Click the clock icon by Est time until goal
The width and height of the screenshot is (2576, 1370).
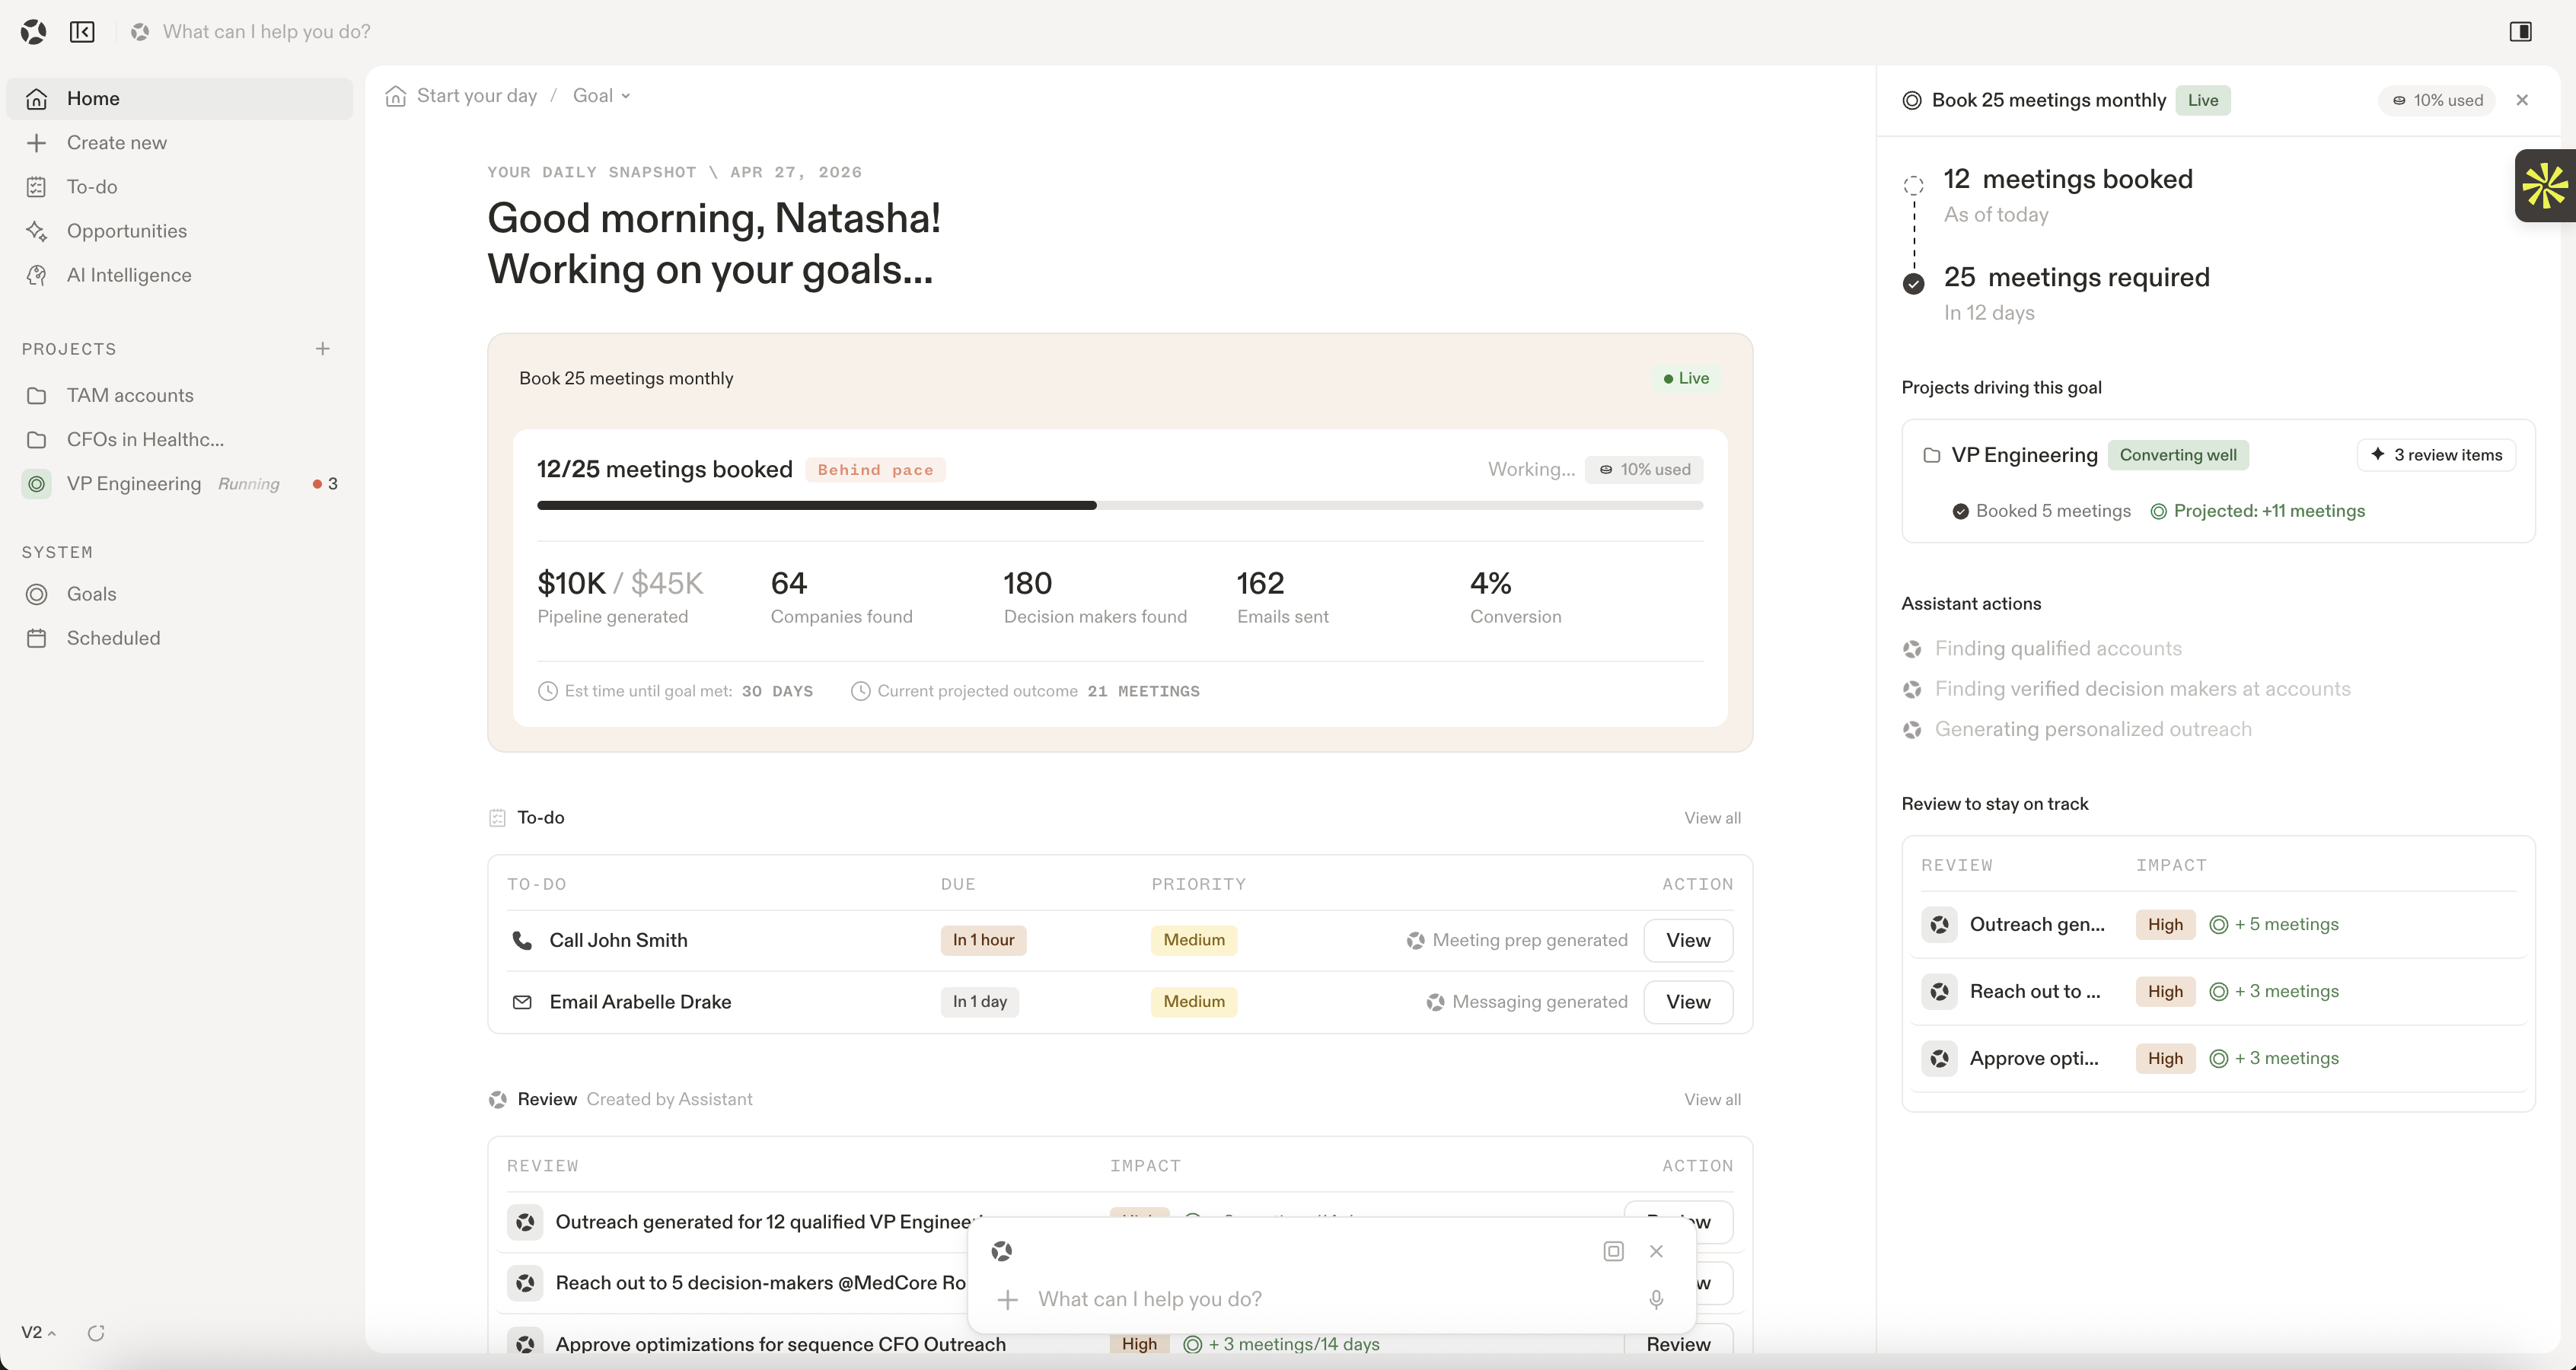pyautogui.click(x=547, y=691)
